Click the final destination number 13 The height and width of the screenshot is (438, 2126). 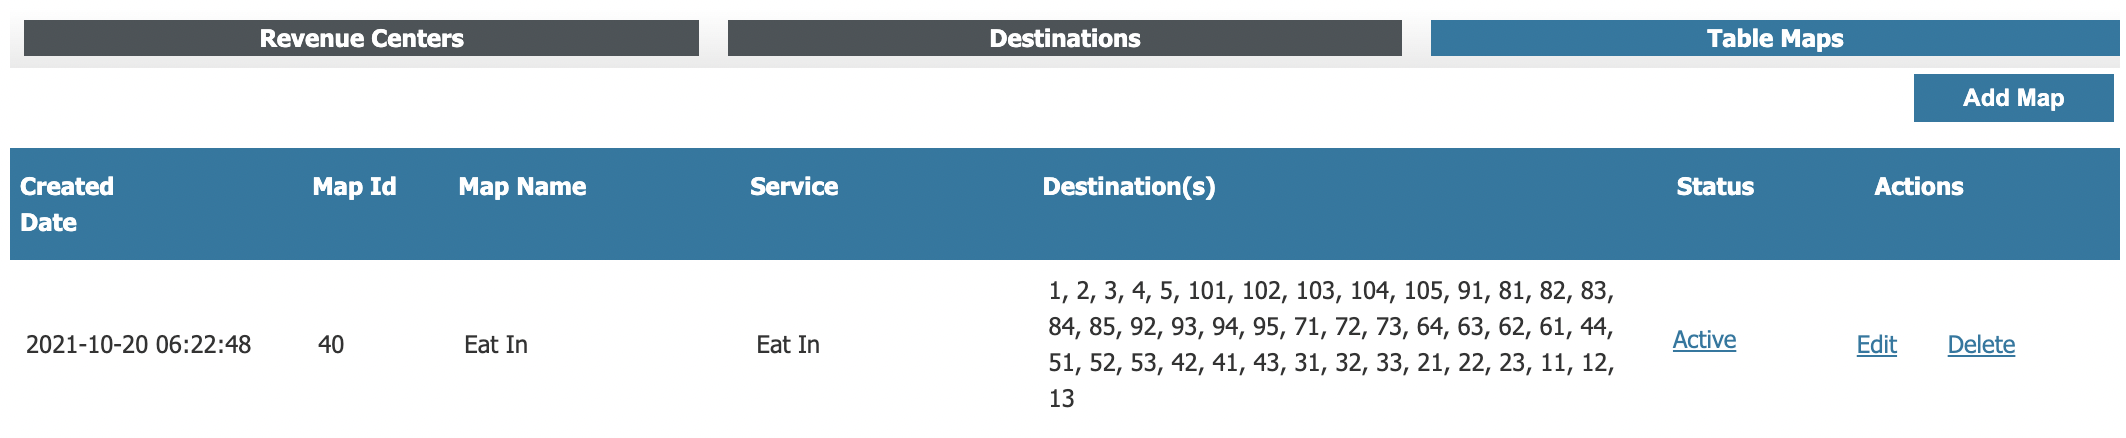coord(1061,399)
